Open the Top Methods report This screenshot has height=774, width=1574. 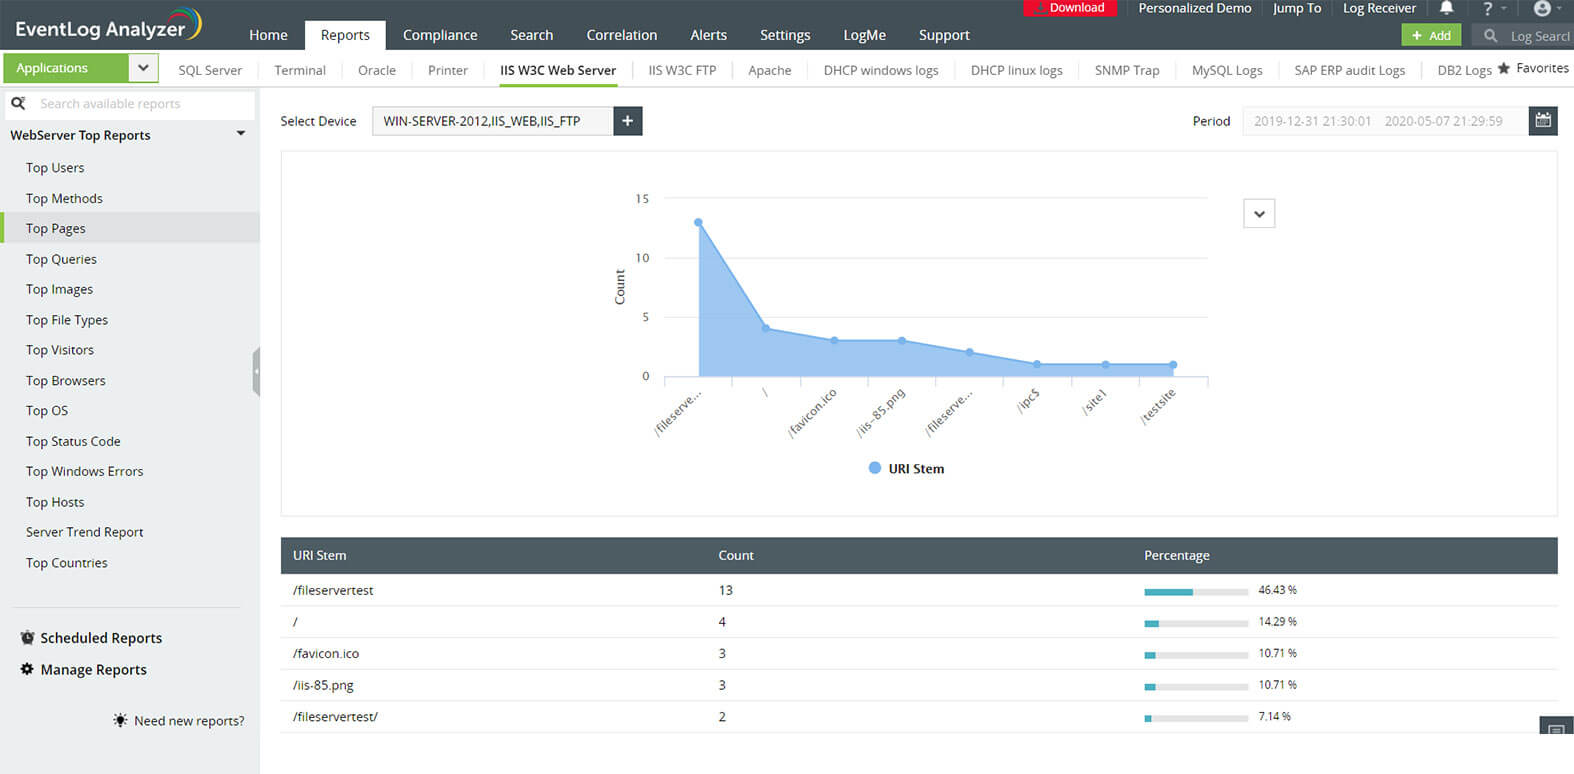[x=64, y=198]
